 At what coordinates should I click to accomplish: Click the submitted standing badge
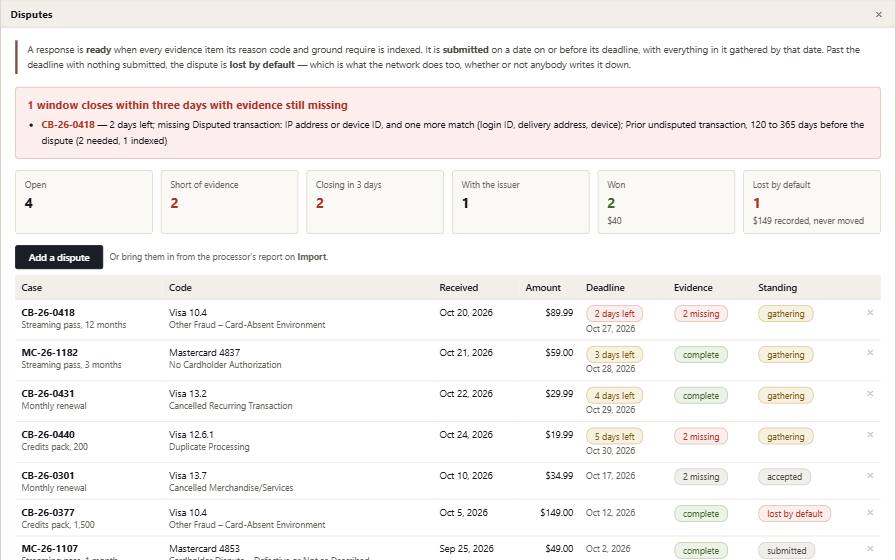786,551
